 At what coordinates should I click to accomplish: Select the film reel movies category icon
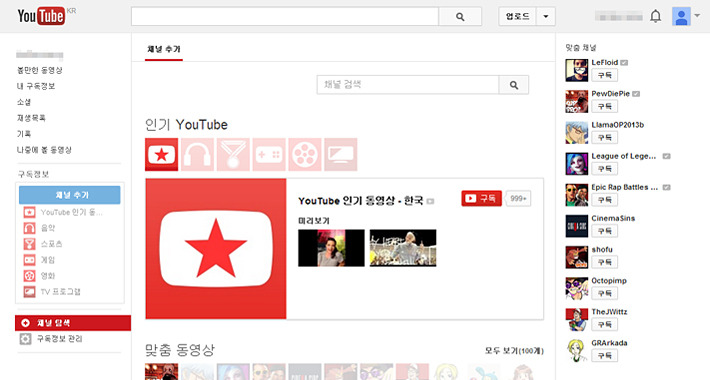pos(305,154)
